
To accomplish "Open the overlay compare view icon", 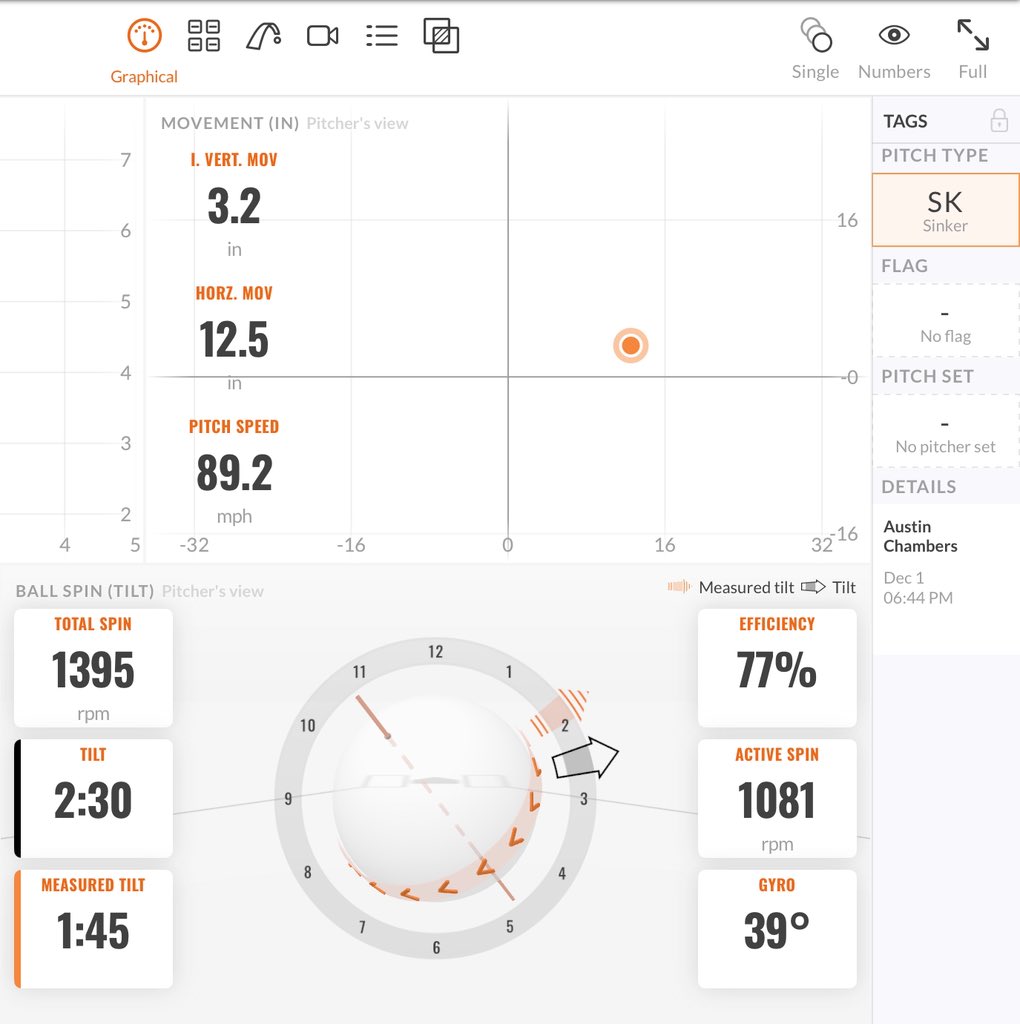I will 441,35.
